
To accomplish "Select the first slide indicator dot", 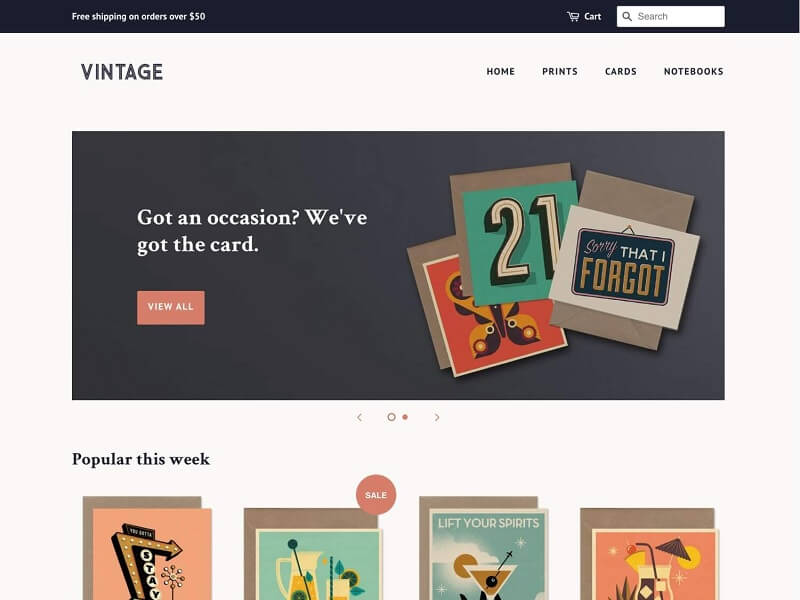I will (x=391, y=417).
